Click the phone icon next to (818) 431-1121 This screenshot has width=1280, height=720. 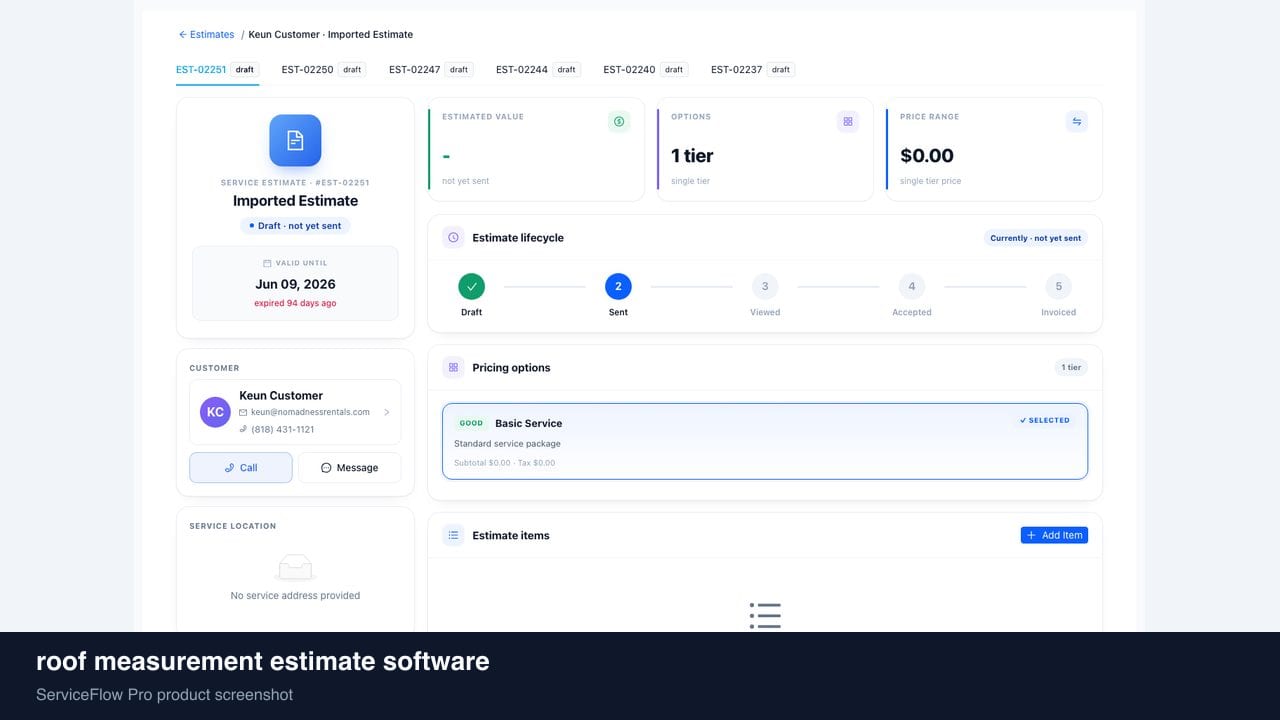click(243, 429)
